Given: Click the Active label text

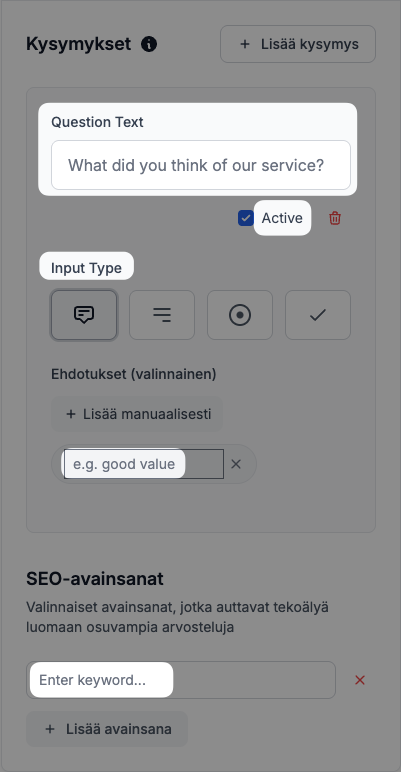Looking at the screenshot, I should tap(282, 218).
